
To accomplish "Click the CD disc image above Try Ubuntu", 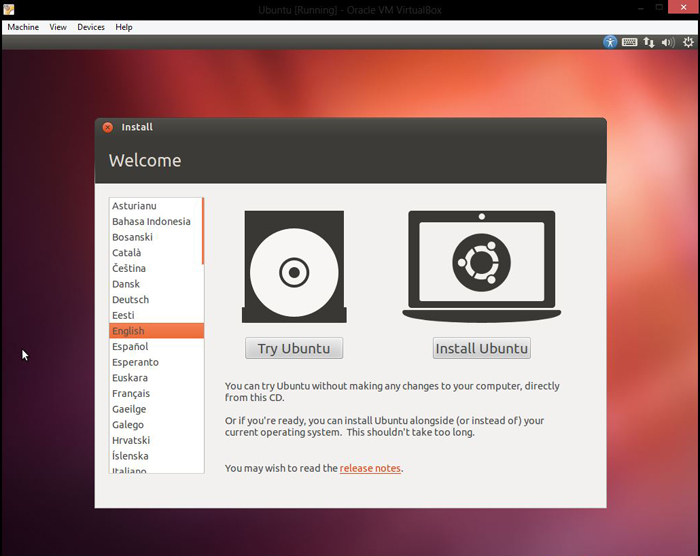I will pyautogui.click(x=294, y=267).
